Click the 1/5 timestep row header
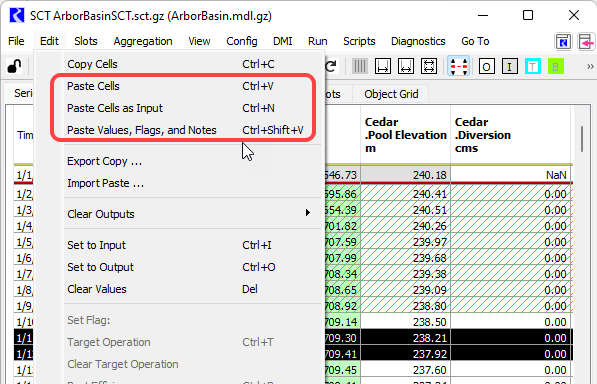The width and height of the screenshot is (597, 384). [24, 242]
